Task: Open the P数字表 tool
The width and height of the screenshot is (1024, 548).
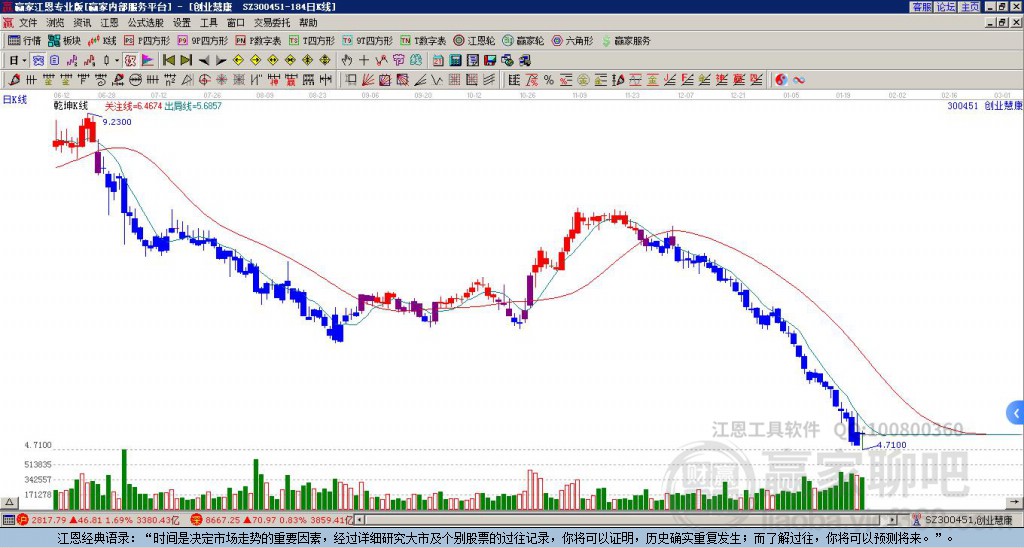Action: (x=258, y=40)
